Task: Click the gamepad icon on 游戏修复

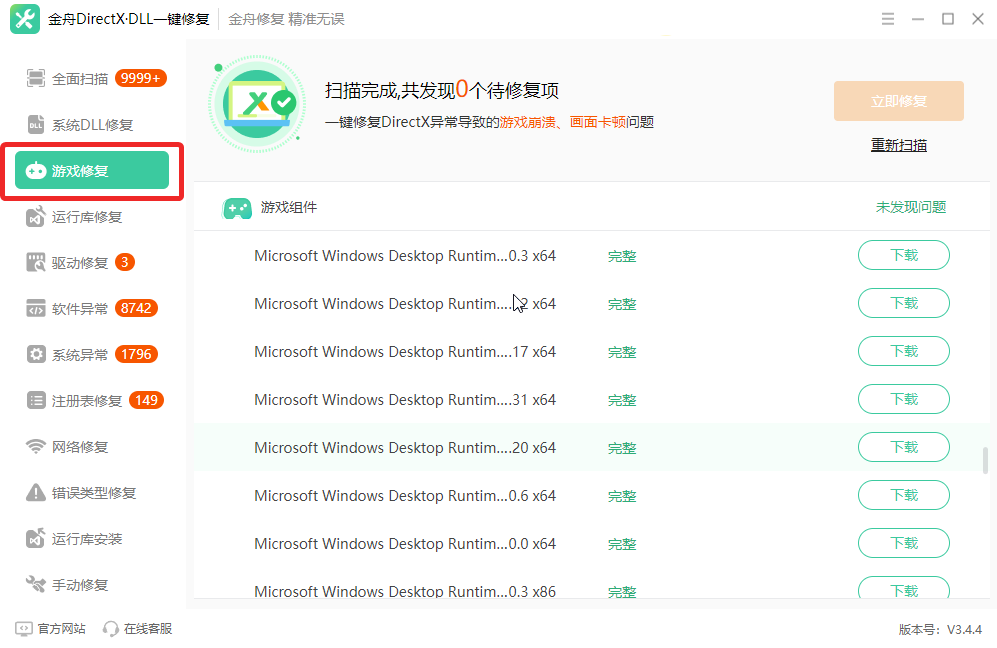Action: coord(36,170)
